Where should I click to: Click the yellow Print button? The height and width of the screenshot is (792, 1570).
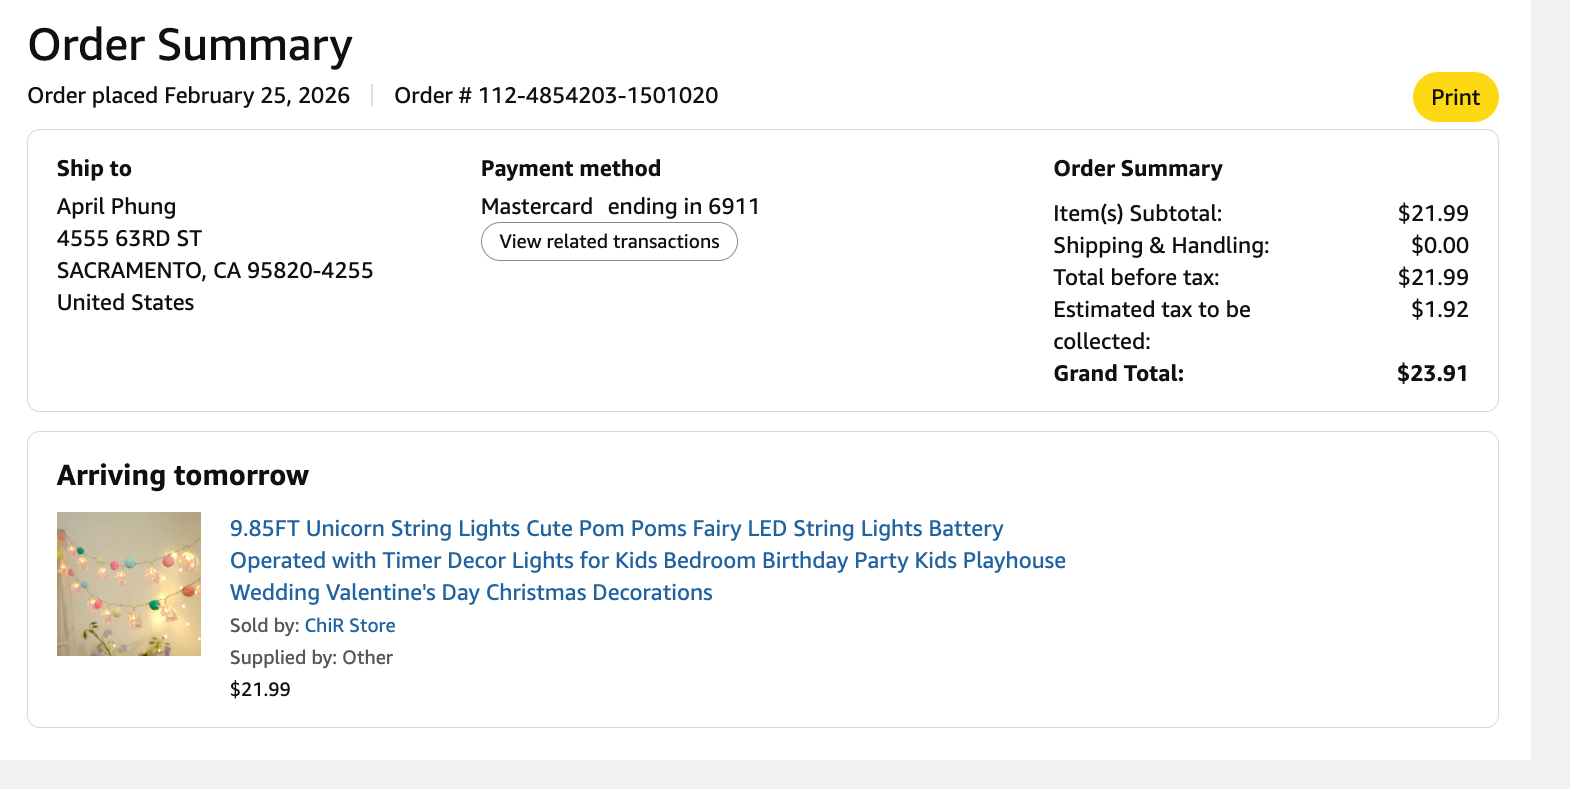click(1454, 97)
